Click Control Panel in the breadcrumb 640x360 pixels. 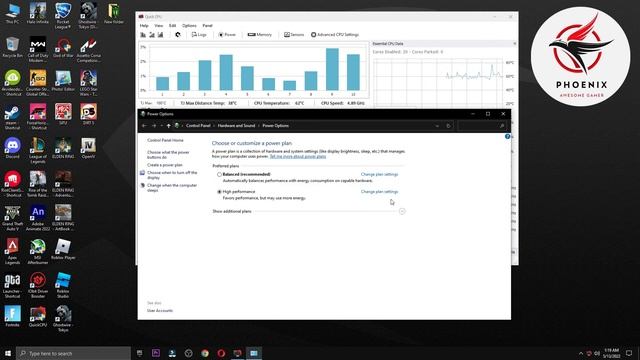198,126
